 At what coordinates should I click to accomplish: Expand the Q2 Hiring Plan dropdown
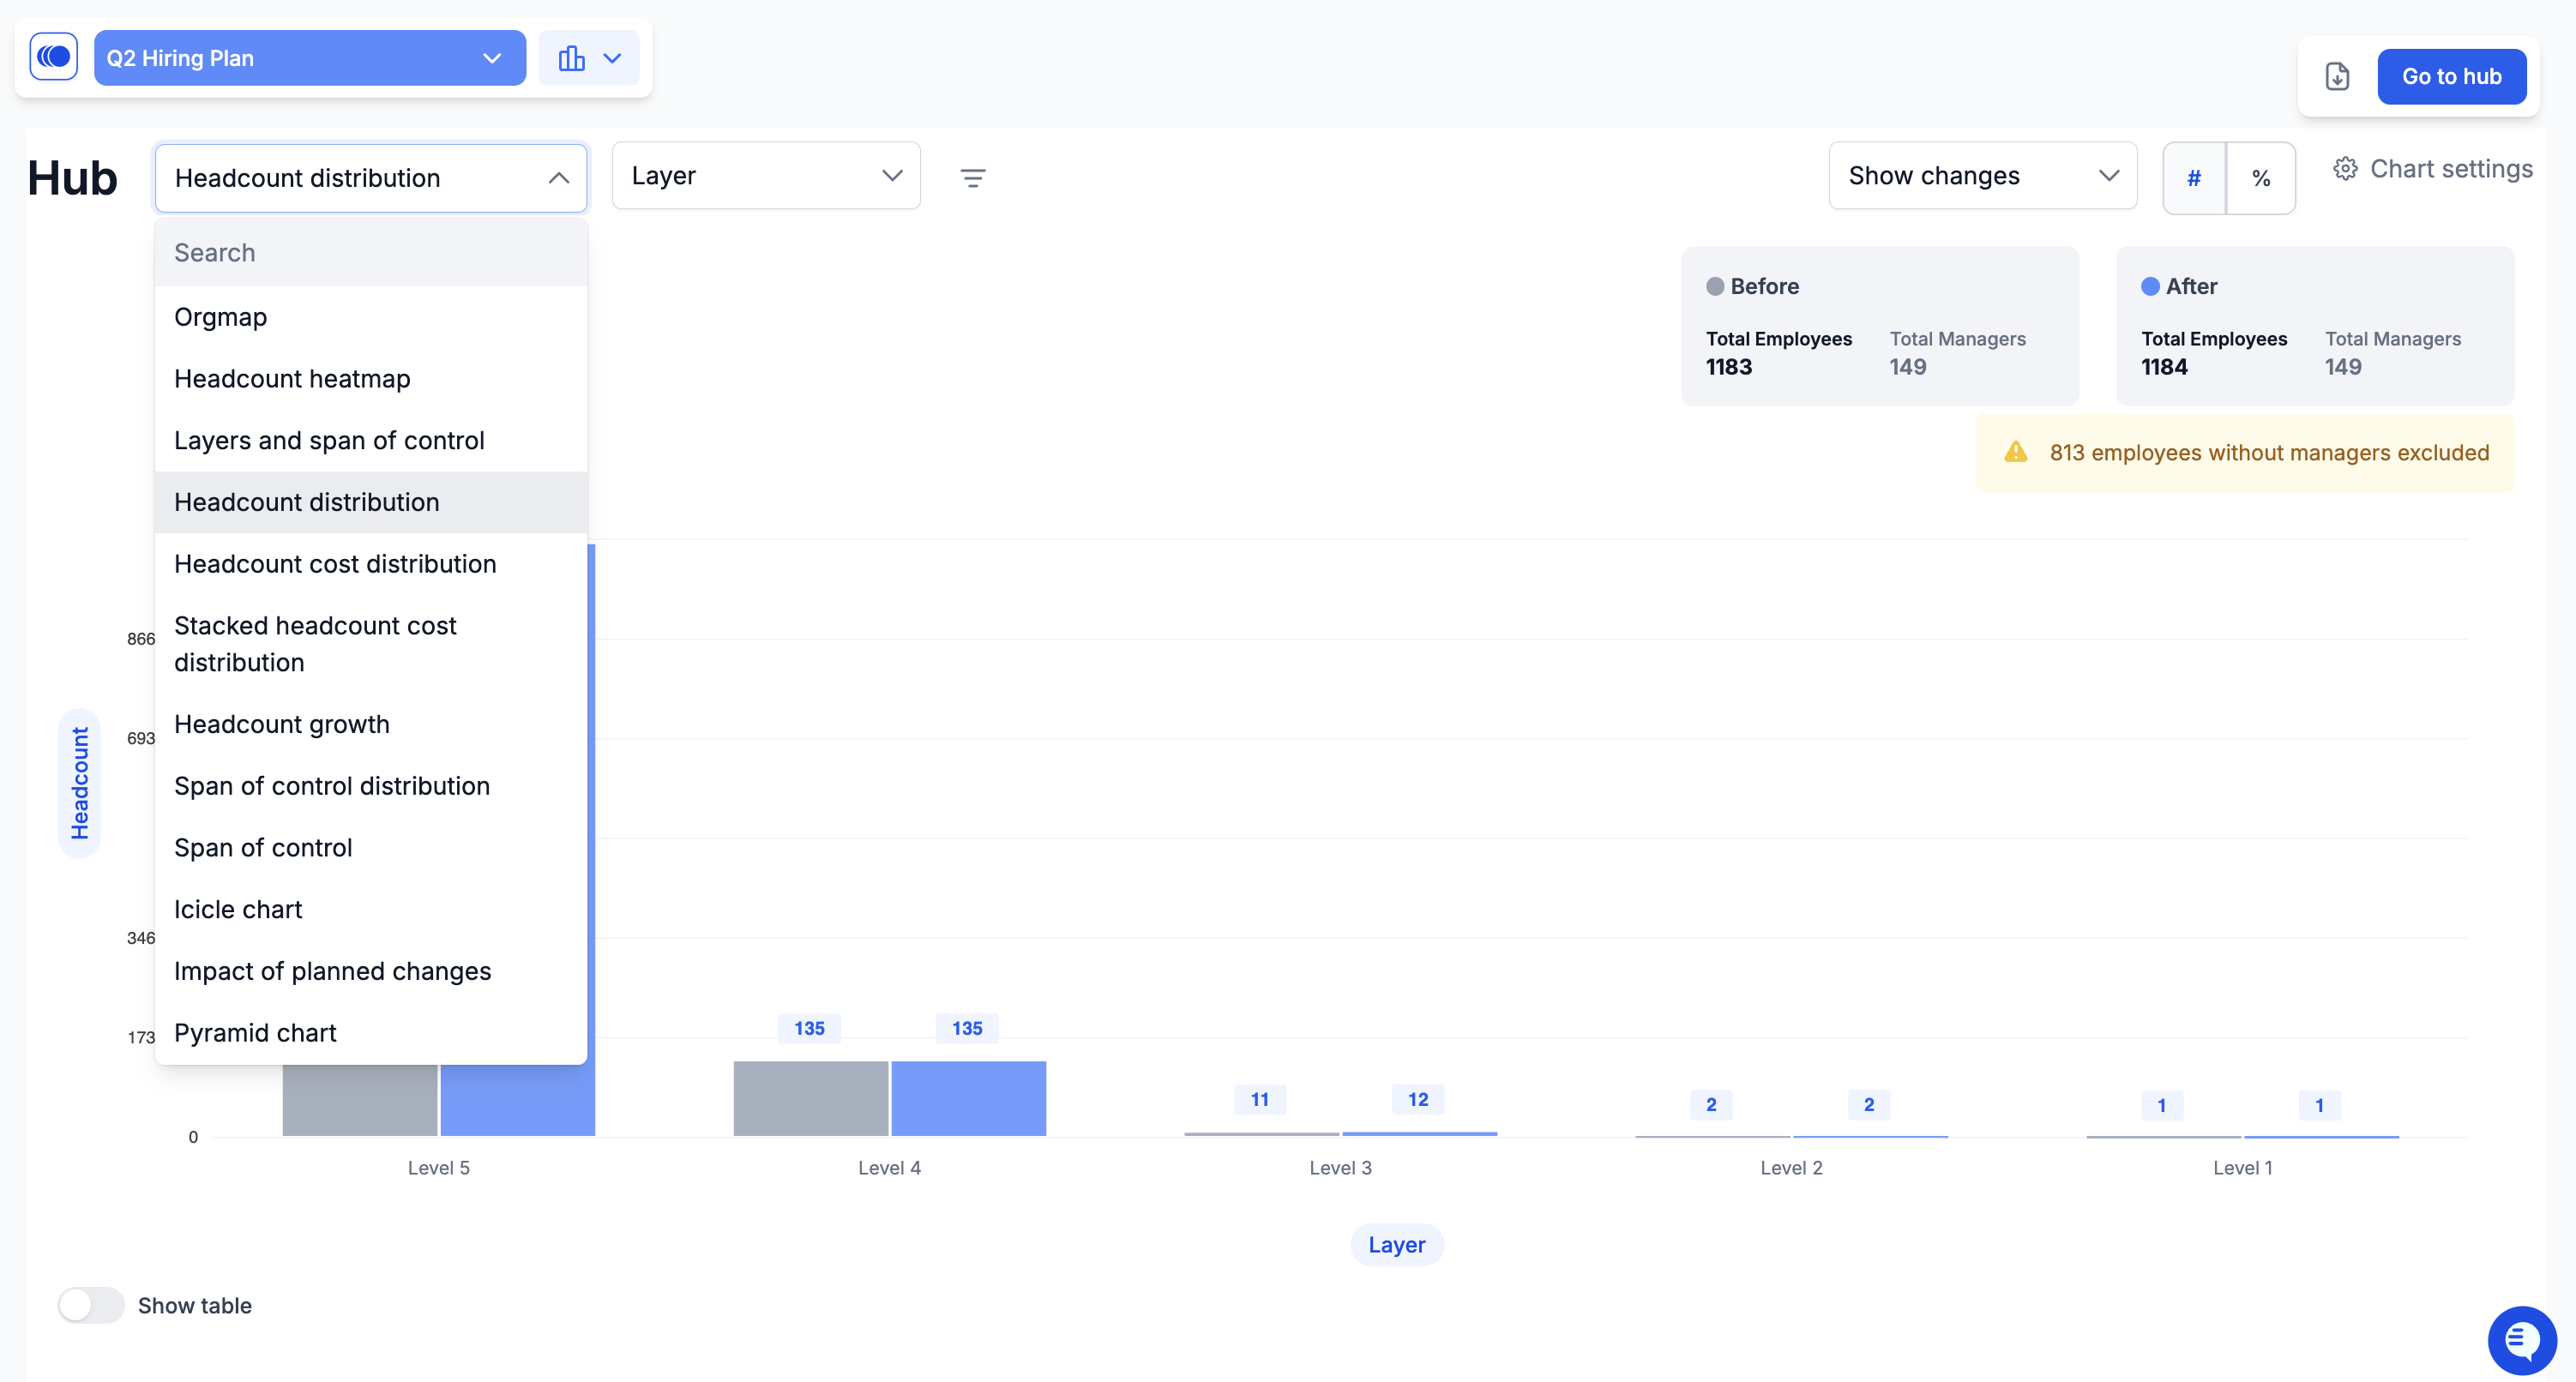[x=309, y=58]
